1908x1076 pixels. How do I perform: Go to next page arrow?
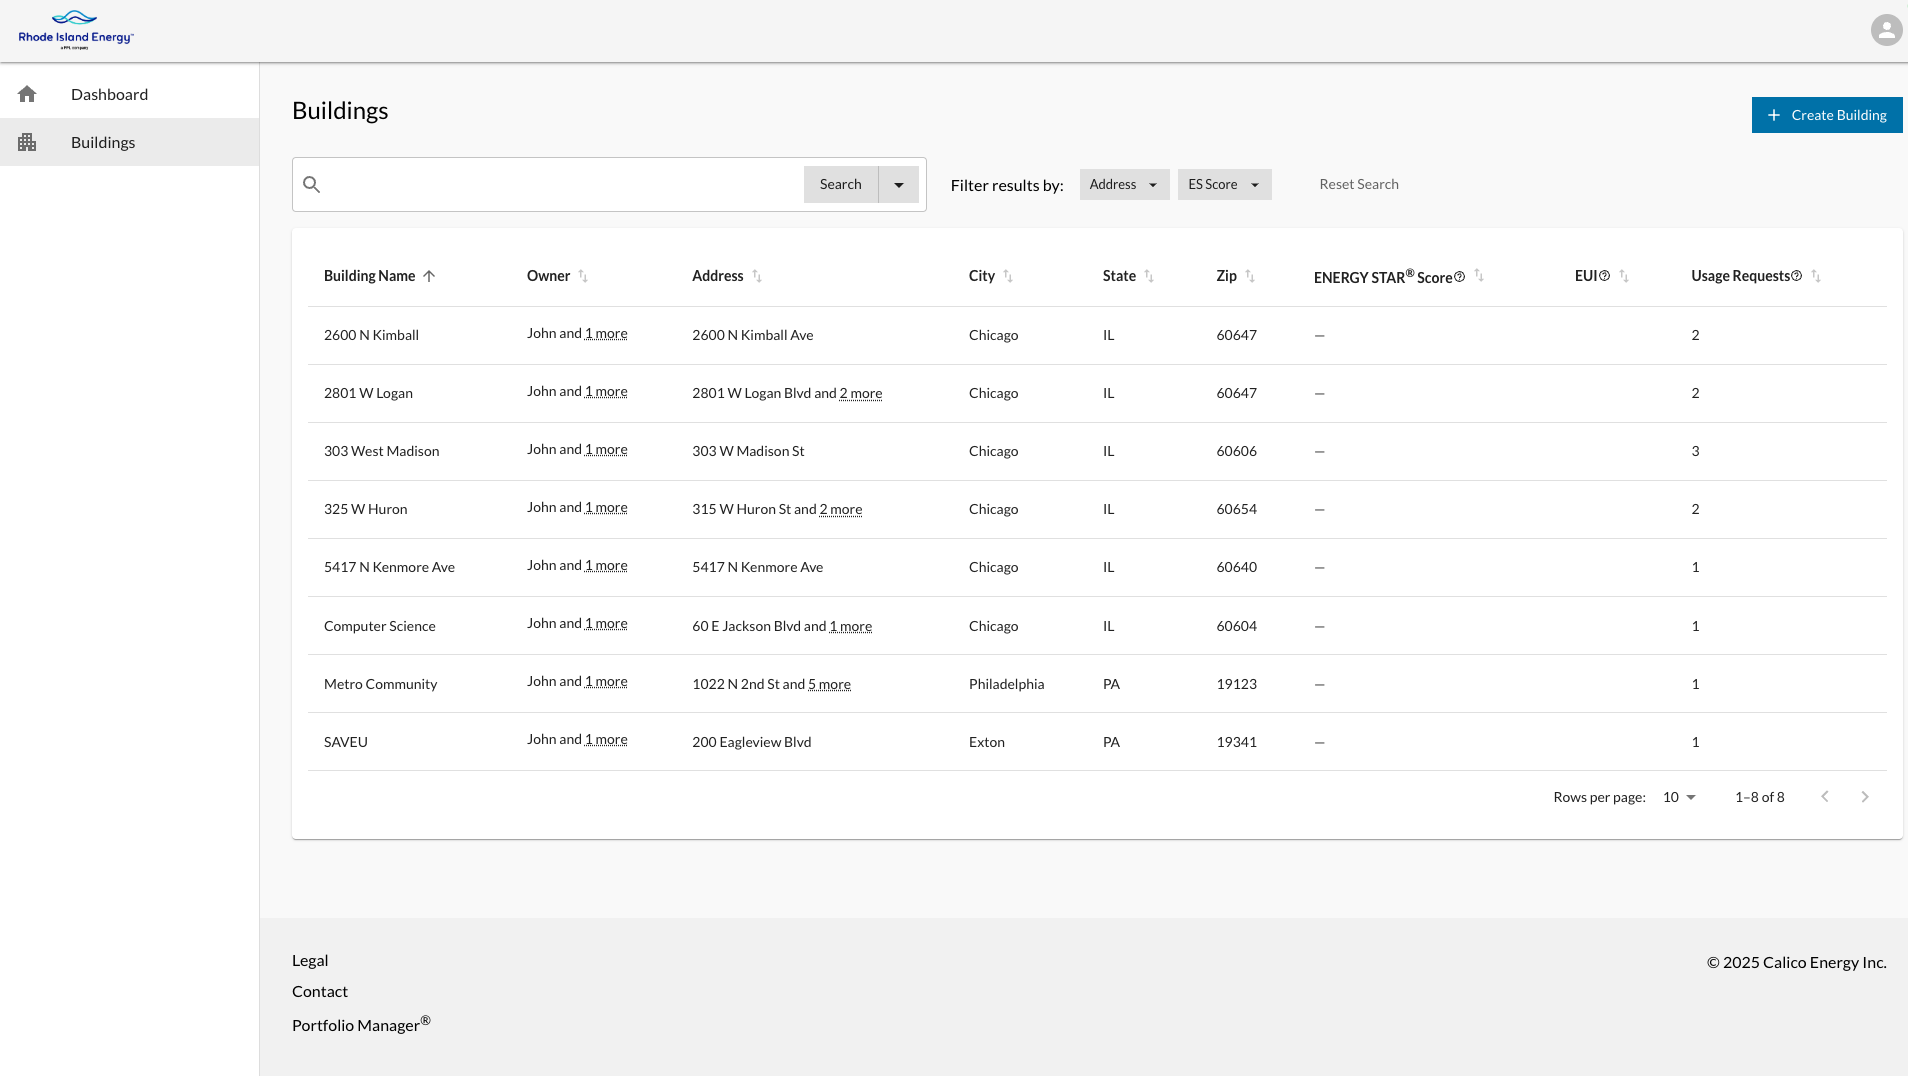pyautogui.click(x=1864, y=797)
